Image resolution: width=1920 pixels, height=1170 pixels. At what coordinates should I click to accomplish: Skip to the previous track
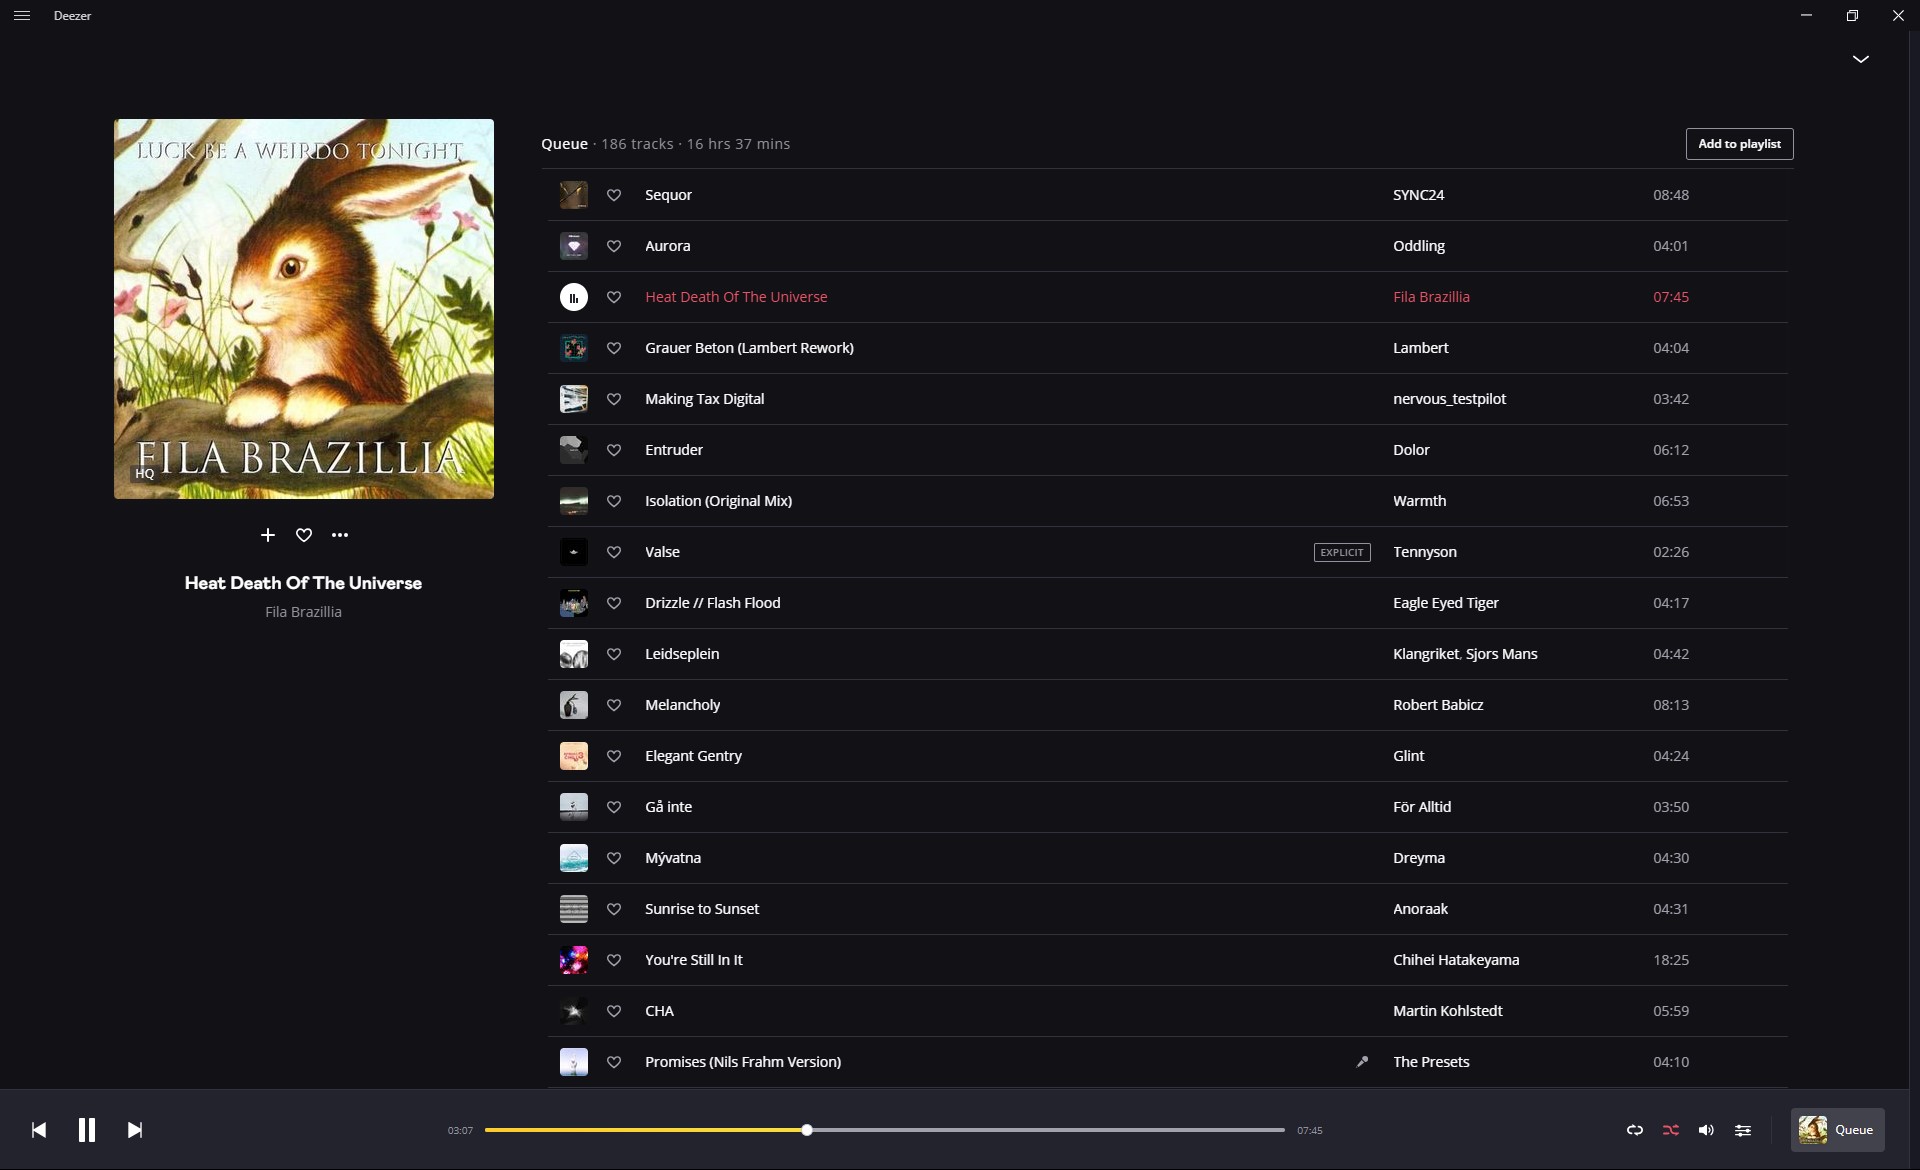click(39, 1130)
